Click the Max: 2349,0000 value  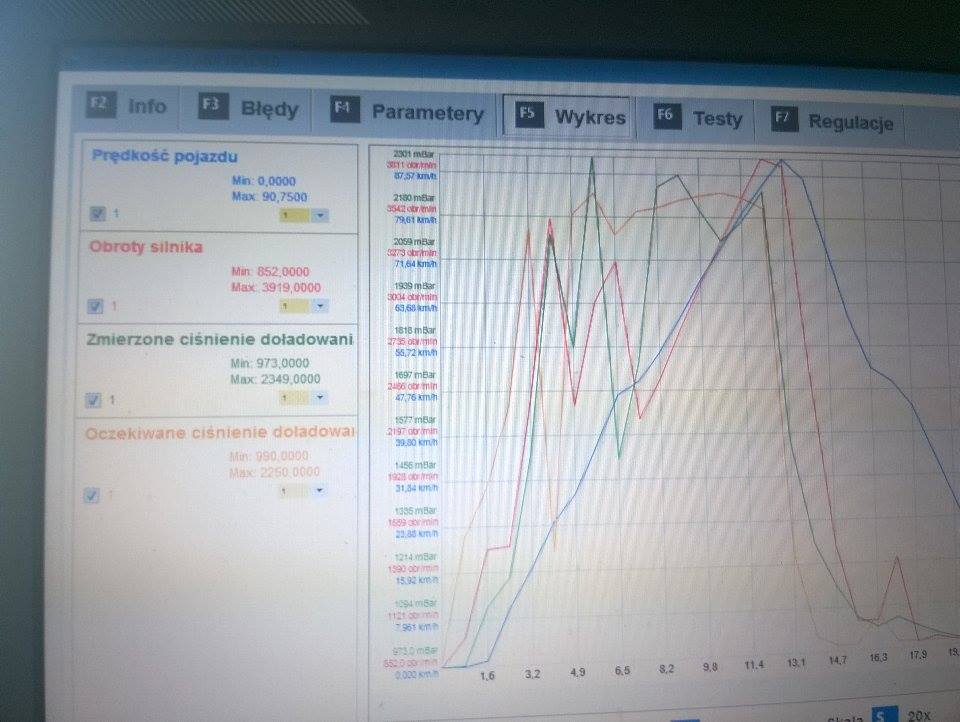point(275,380)
